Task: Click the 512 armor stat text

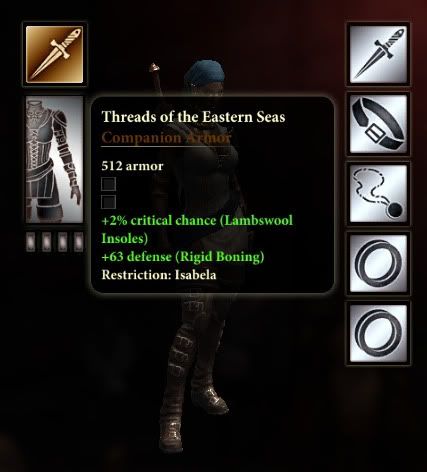Action: tap(132, 166)
